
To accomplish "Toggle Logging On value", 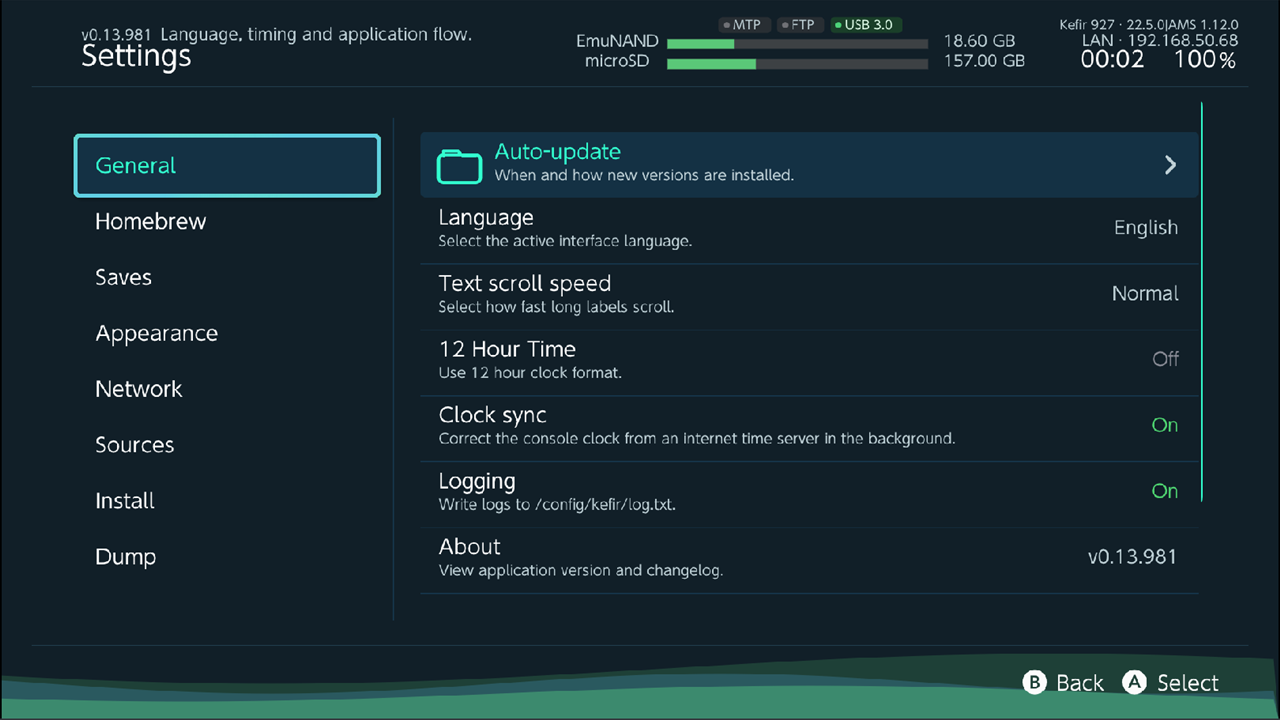I will click(1165, 491).
